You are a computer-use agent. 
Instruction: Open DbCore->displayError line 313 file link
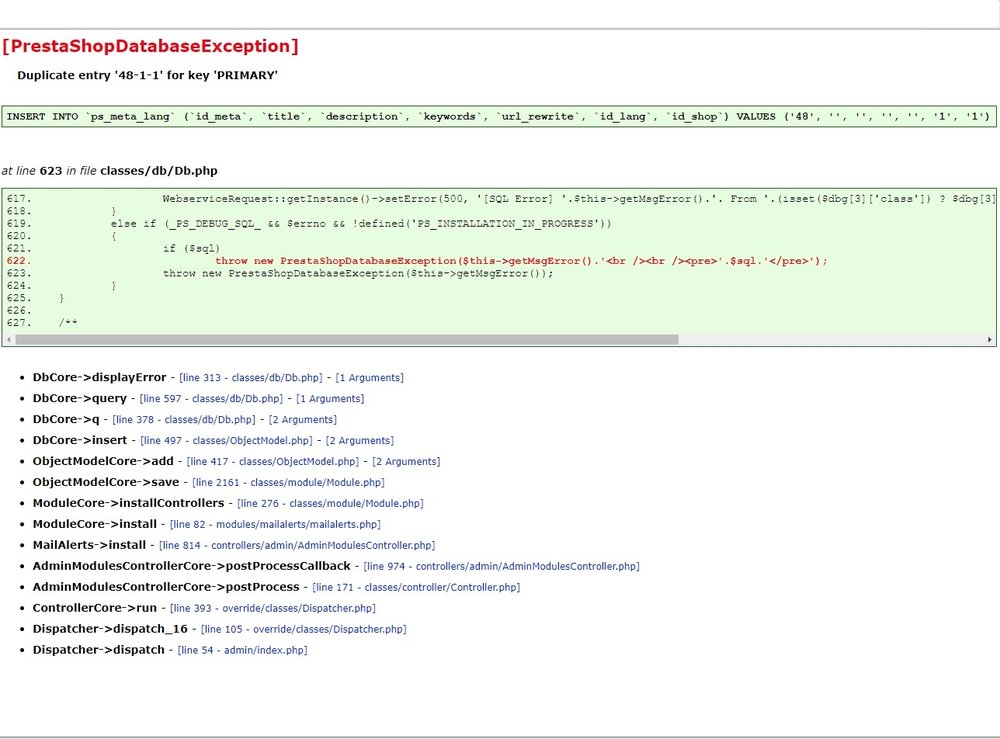point(251,377)
